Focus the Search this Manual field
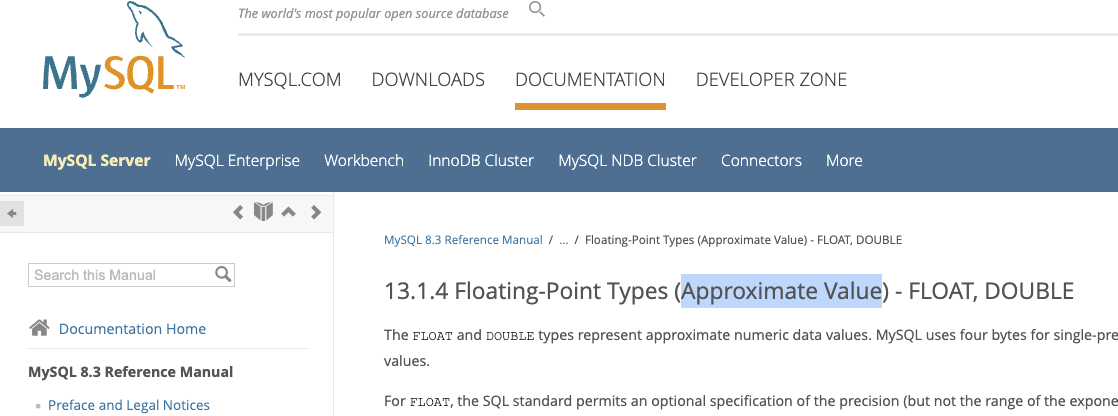 [x=131, y=275]
